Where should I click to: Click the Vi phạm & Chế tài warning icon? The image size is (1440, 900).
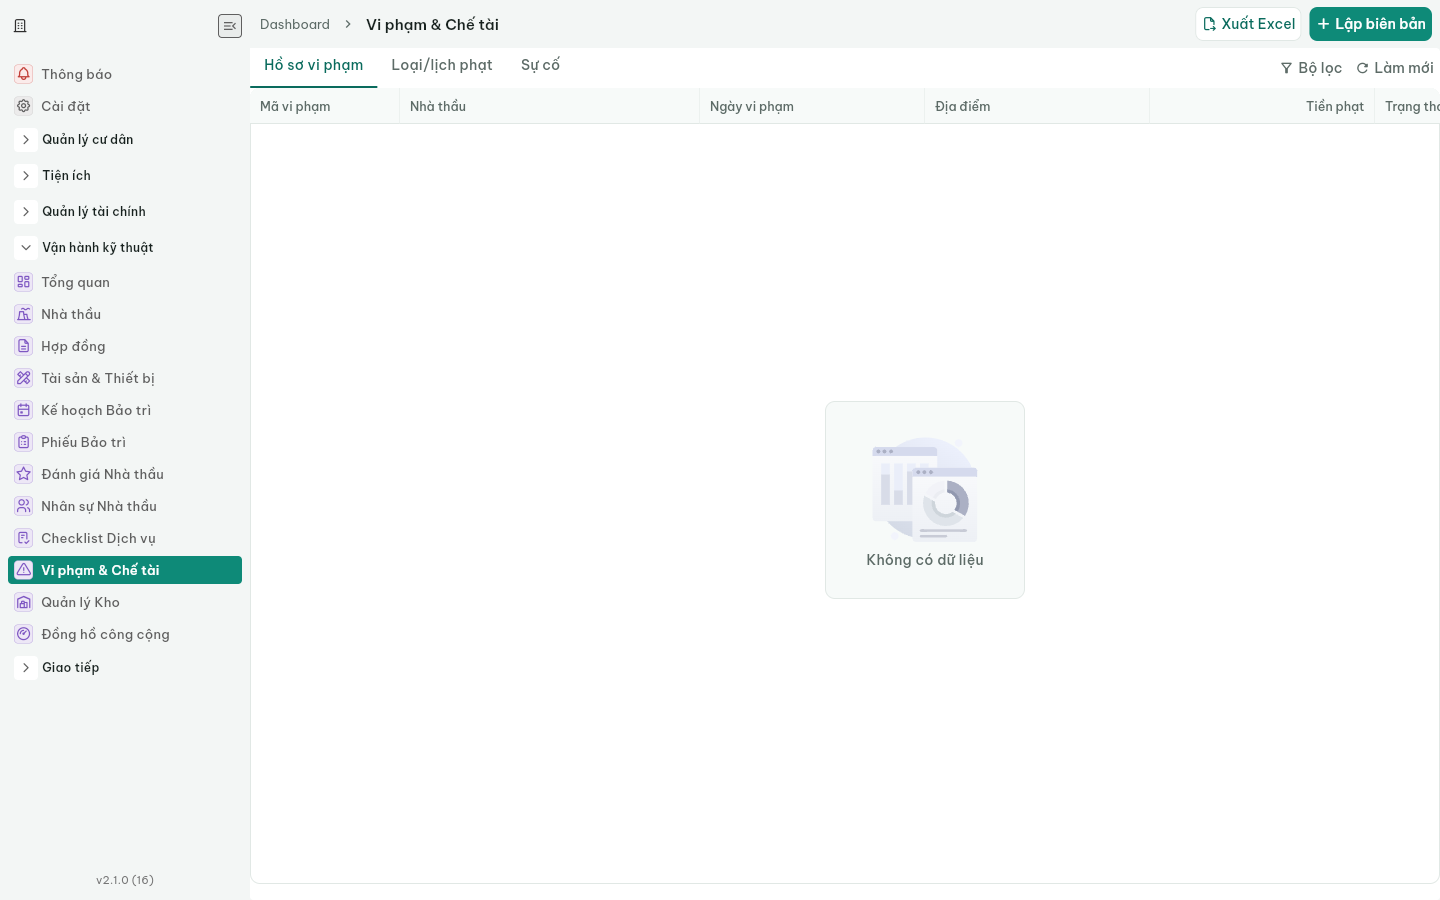[x=24, y=570]
